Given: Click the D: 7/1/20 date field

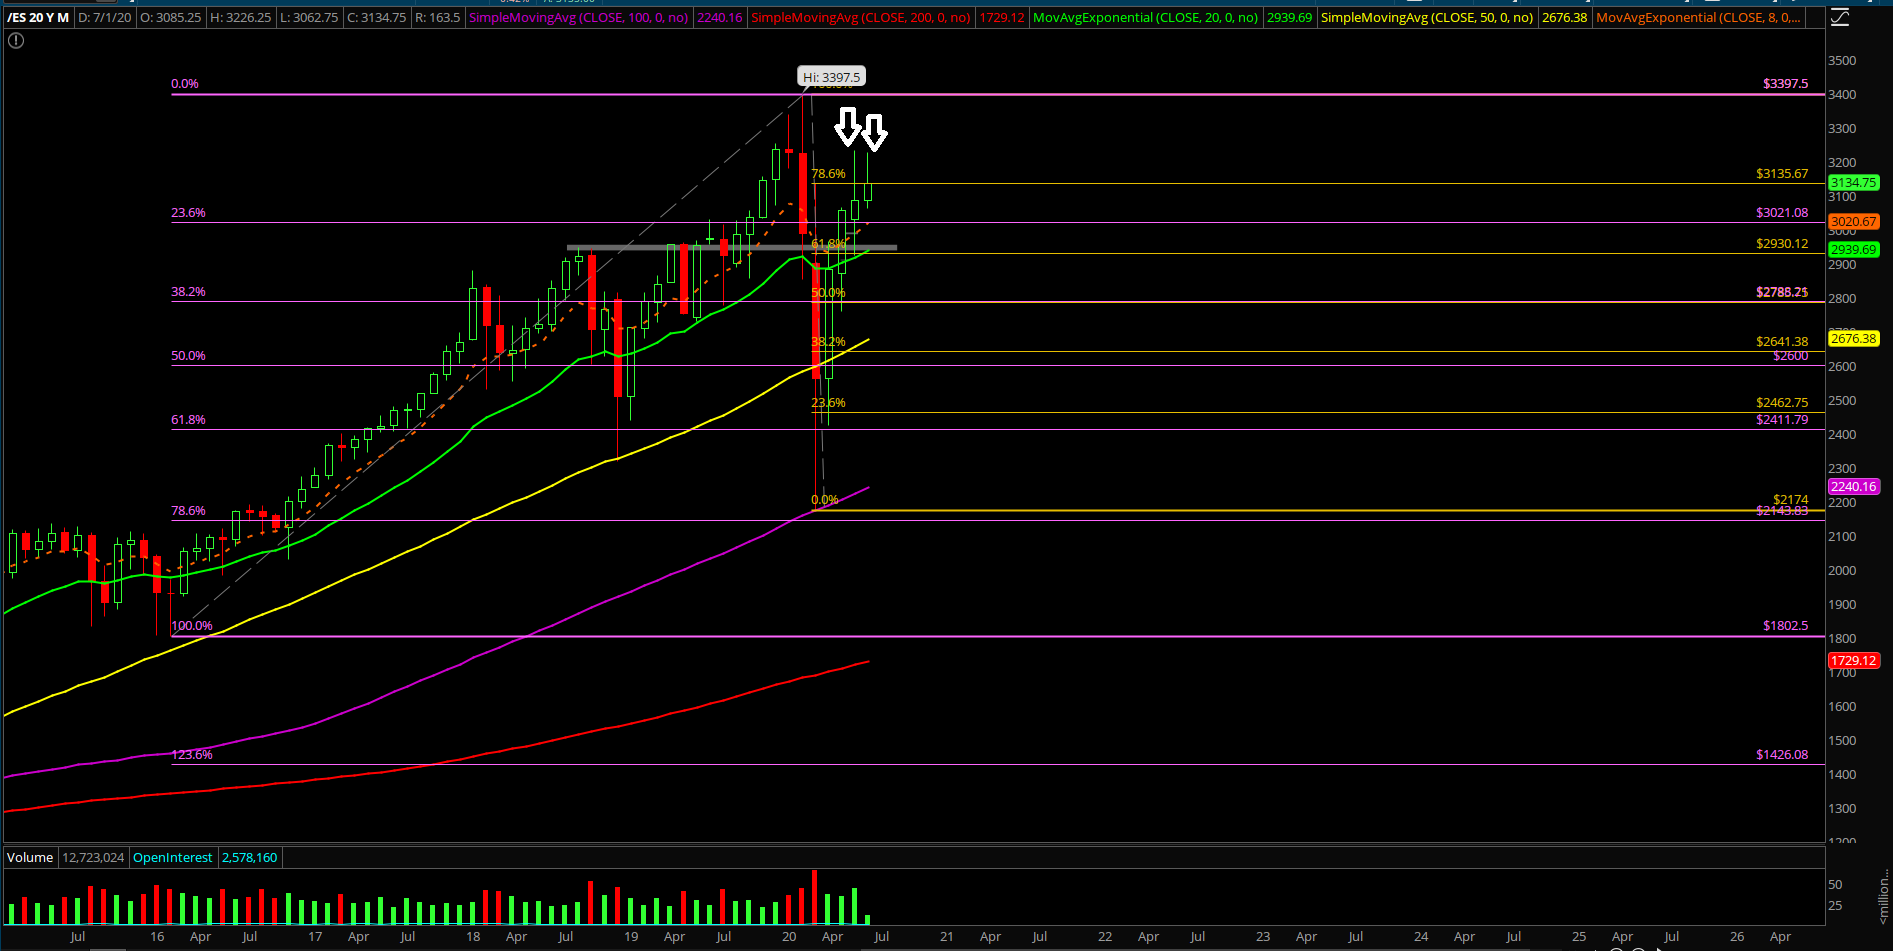Looking at the screenshot, I should (x=105, y=18).
